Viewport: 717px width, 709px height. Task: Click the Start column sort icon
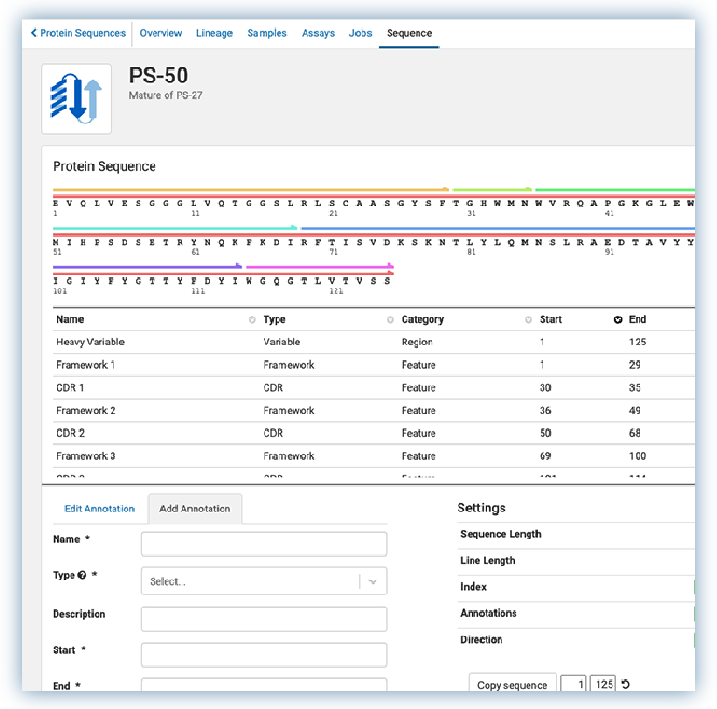(x=618, y=320)
